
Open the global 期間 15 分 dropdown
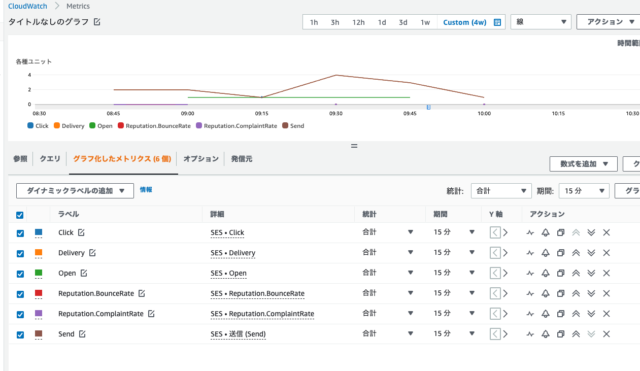[x=584, y=191]
